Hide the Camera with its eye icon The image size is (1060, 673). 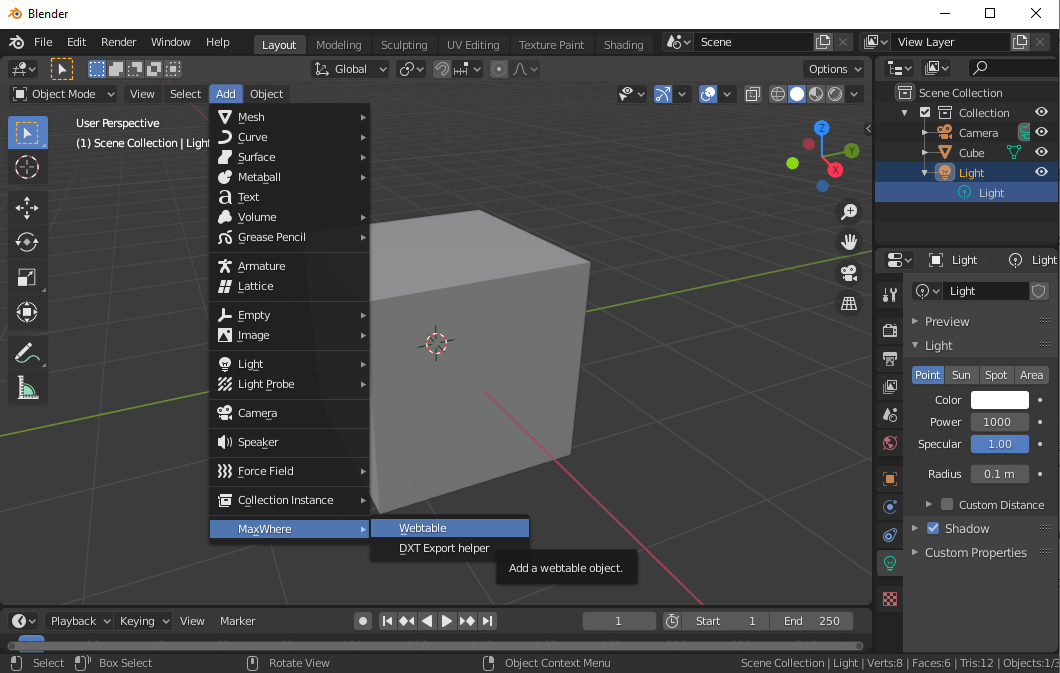[x=1041, y=132]
